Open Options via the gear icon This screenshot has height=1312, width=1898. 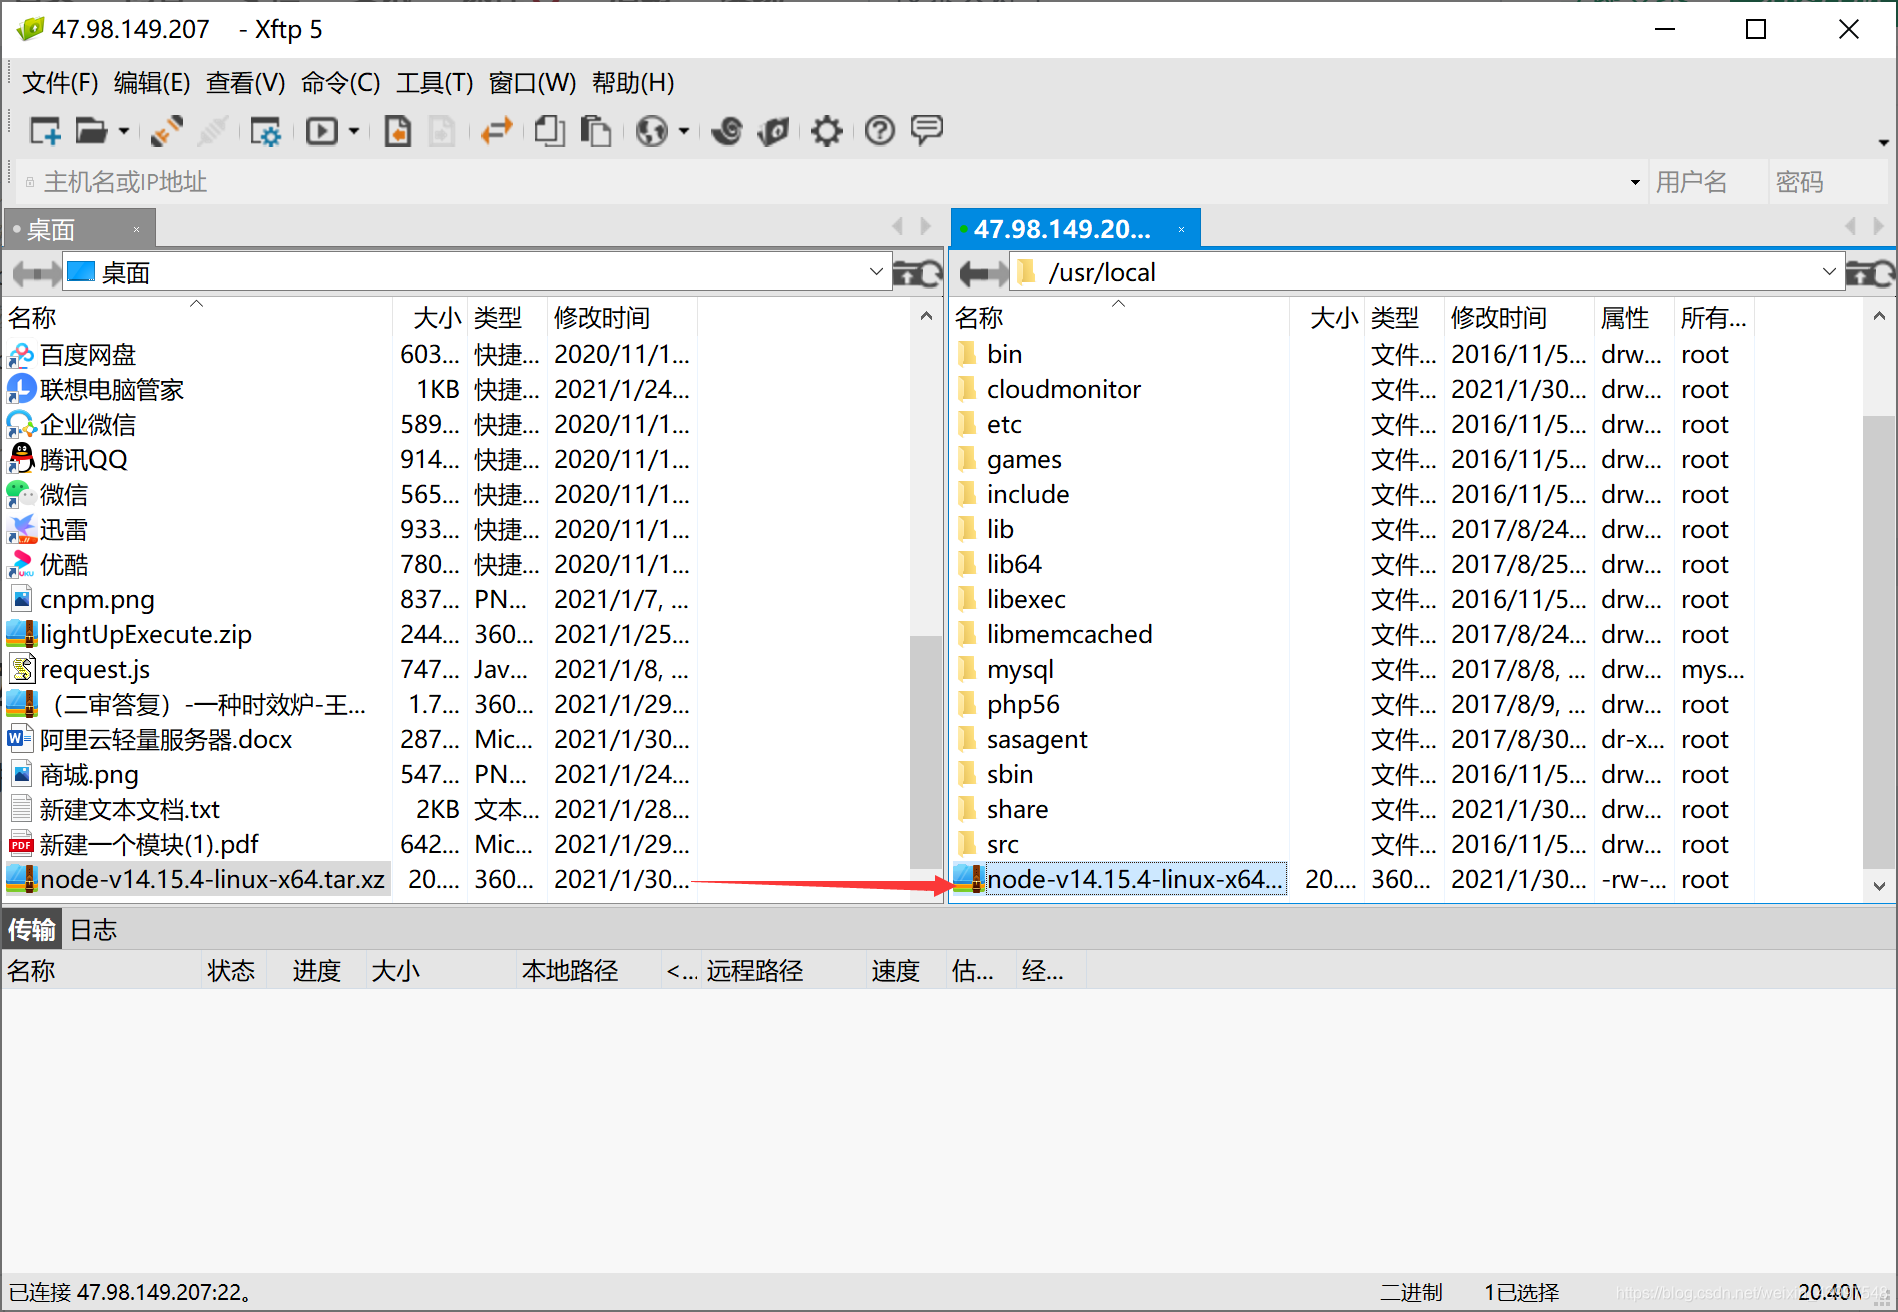pos(827,131)
